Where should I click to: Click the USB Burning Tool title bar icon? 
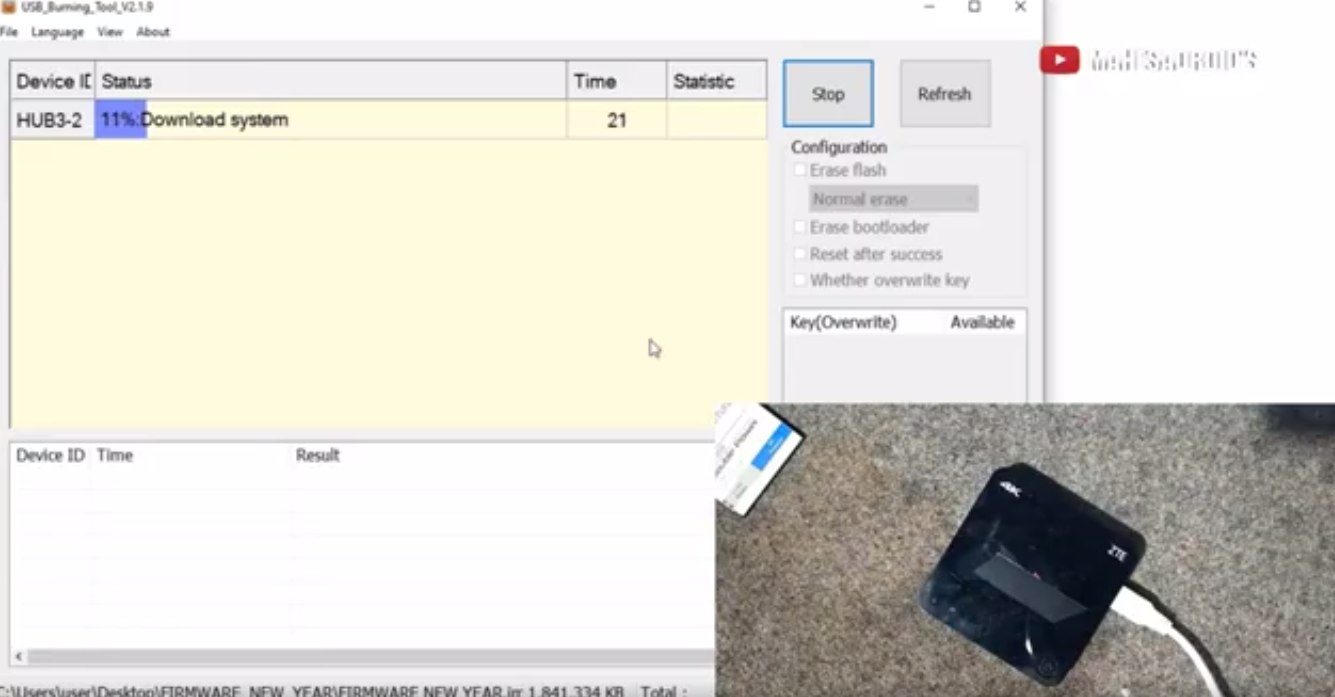7,7
